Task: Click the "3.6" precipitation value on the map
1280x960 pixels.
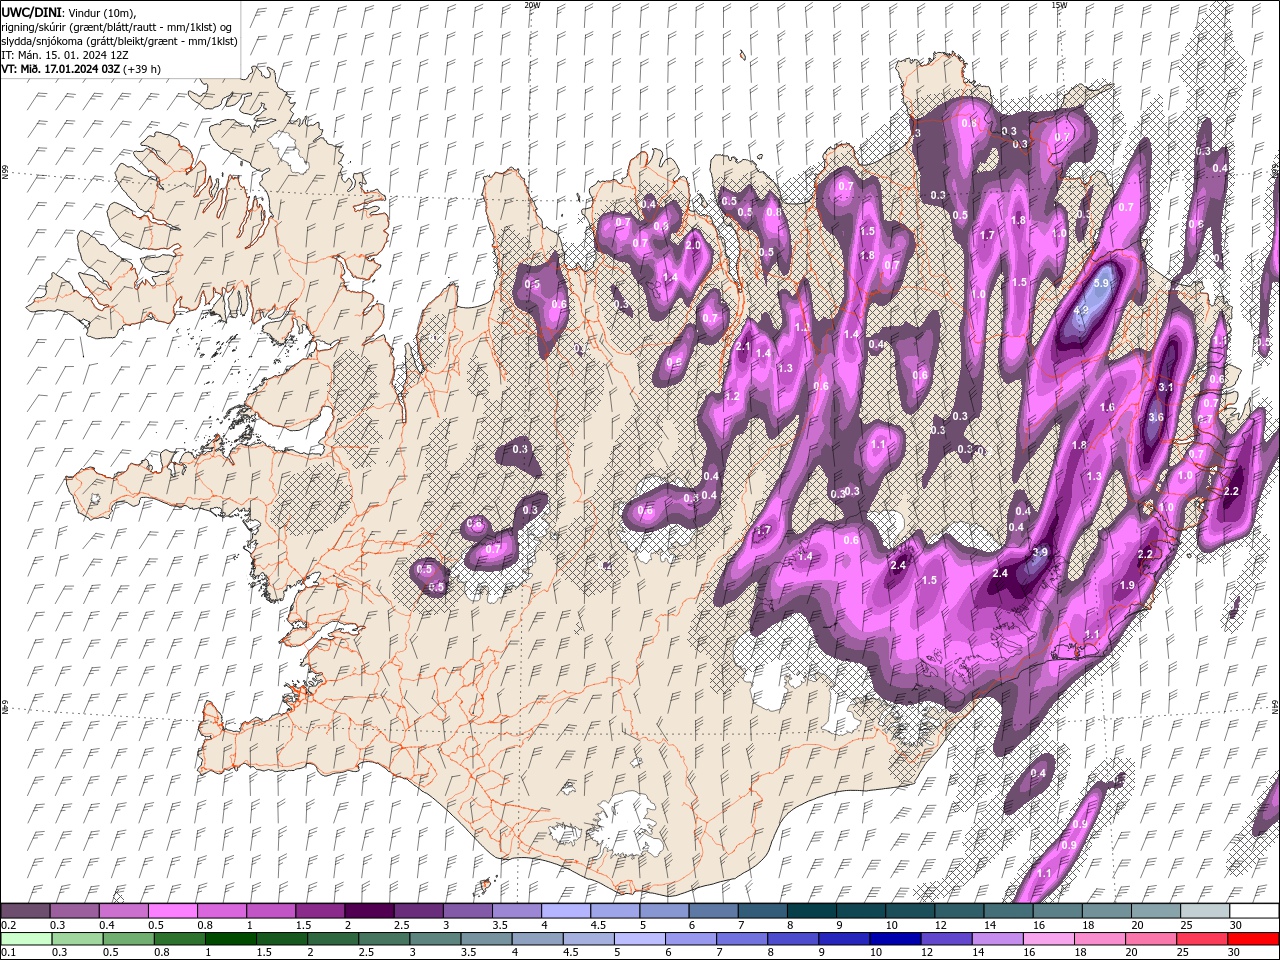Action: pos(1156,417)
